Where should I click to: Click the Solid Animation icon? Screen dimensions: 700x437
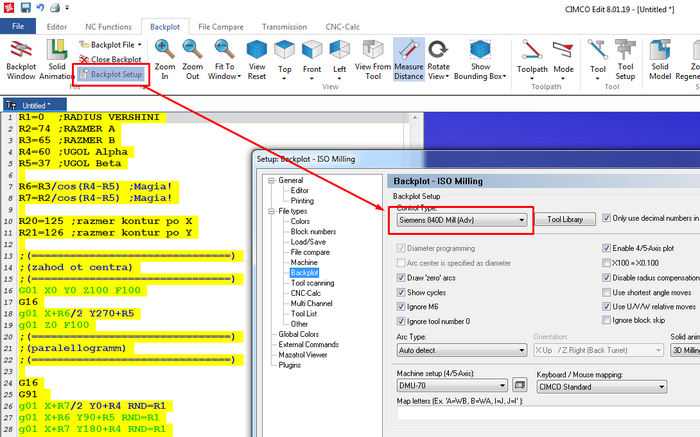point(59,58)
